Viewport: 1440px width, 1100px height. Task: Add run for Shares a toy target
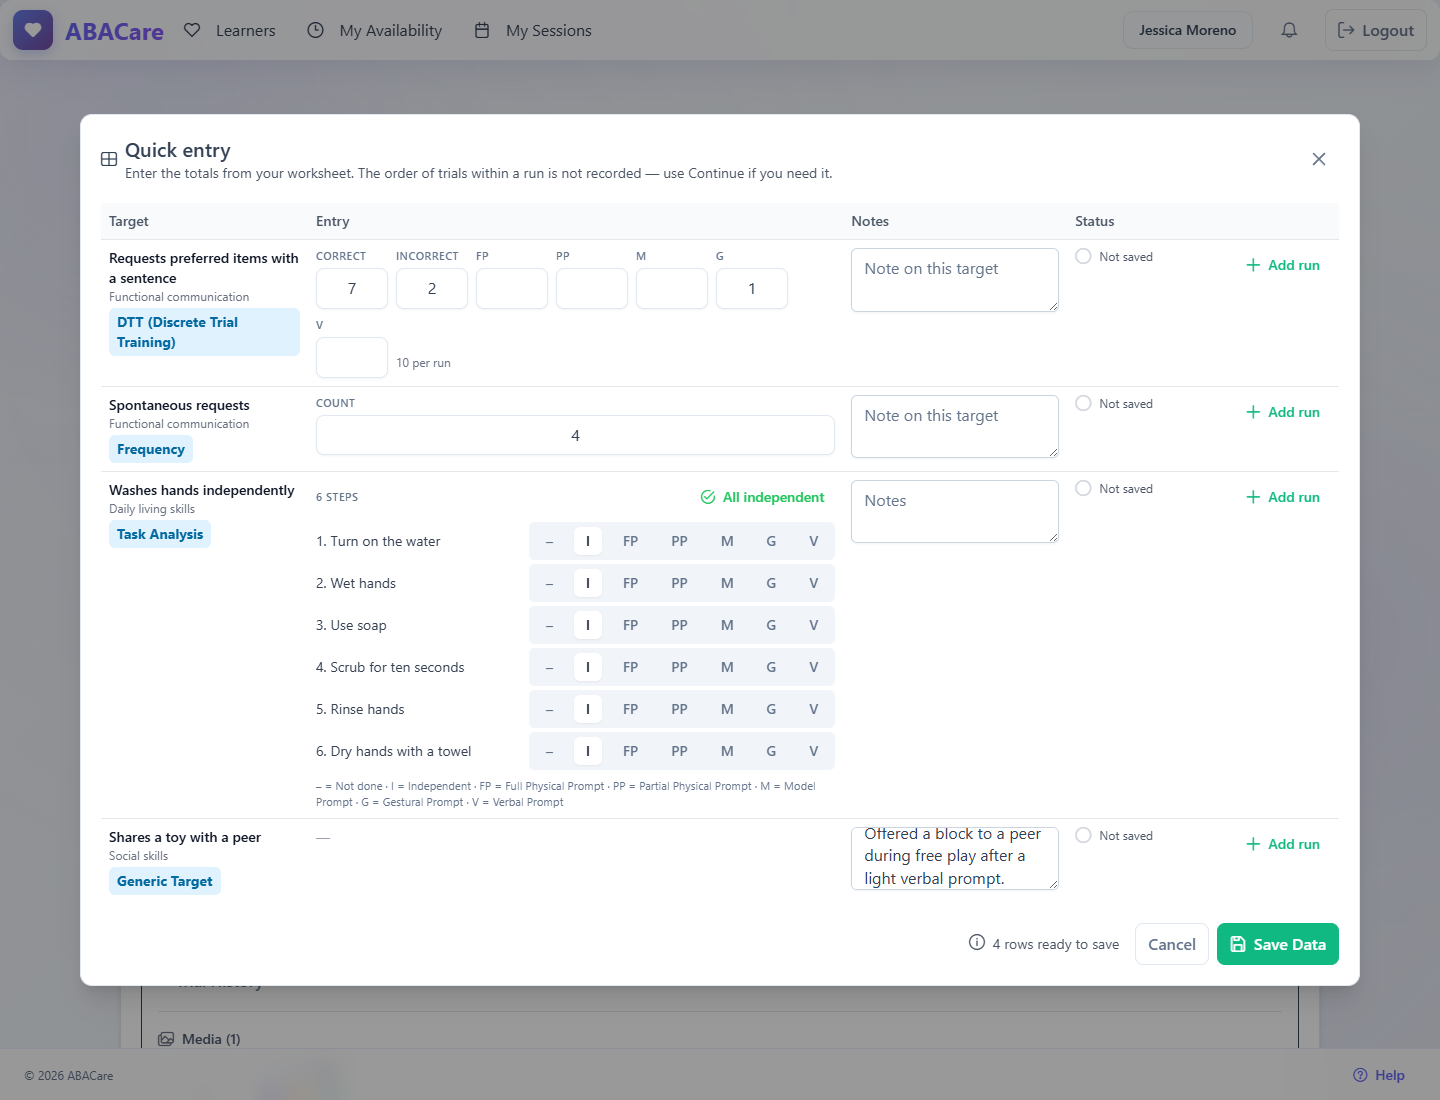coord(1283,844)
